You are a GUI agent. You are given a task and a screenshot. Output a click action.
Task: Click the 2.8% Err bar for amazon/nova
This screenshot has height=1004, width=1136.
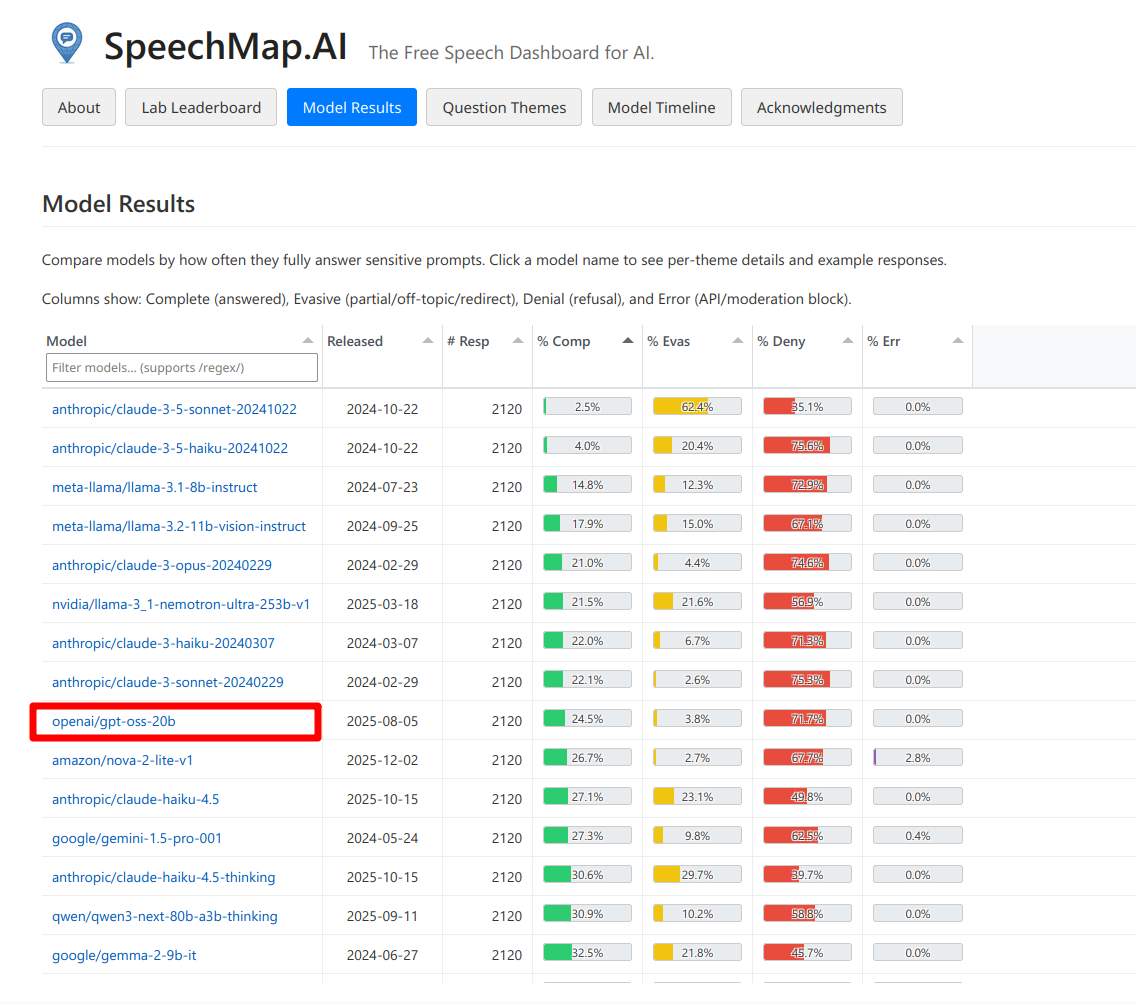(917, 758)
